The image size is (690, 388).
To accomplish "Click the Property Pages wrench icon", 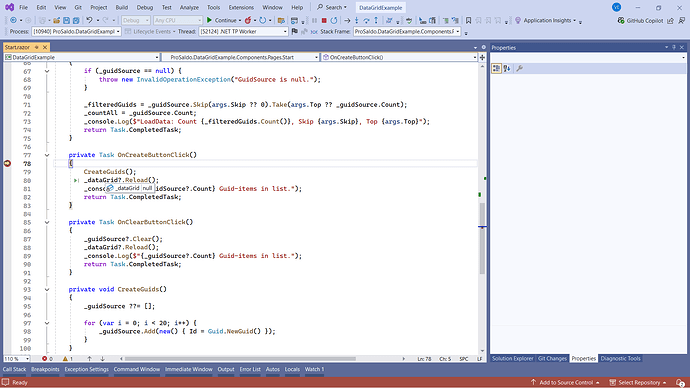I will [x=520, y=68].
